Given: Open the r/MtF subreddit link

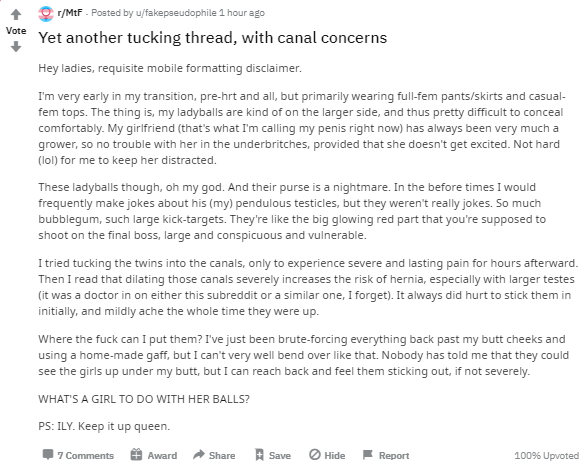Looking at the screenshot, I should (70, 13).
